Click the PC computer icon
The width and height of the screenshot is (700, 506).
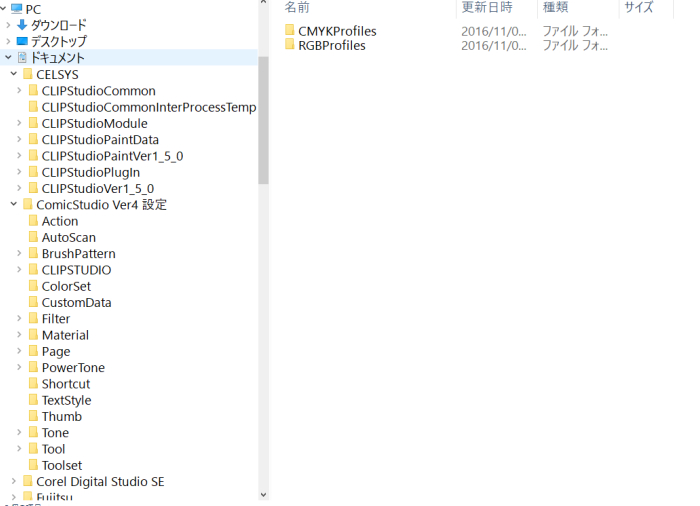tap(16, 9)
